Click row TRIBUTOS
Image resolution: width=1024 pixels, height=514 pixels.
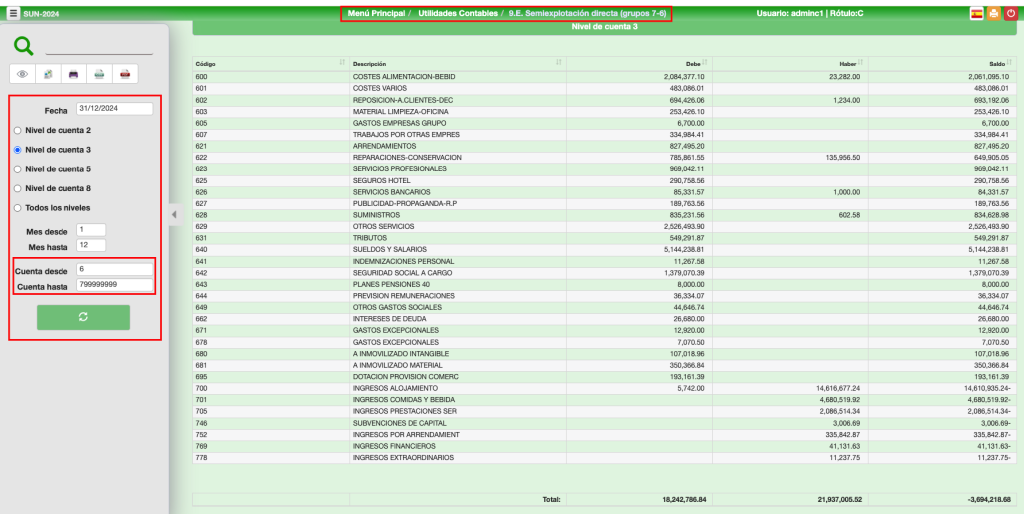click(x=605, y=238)
